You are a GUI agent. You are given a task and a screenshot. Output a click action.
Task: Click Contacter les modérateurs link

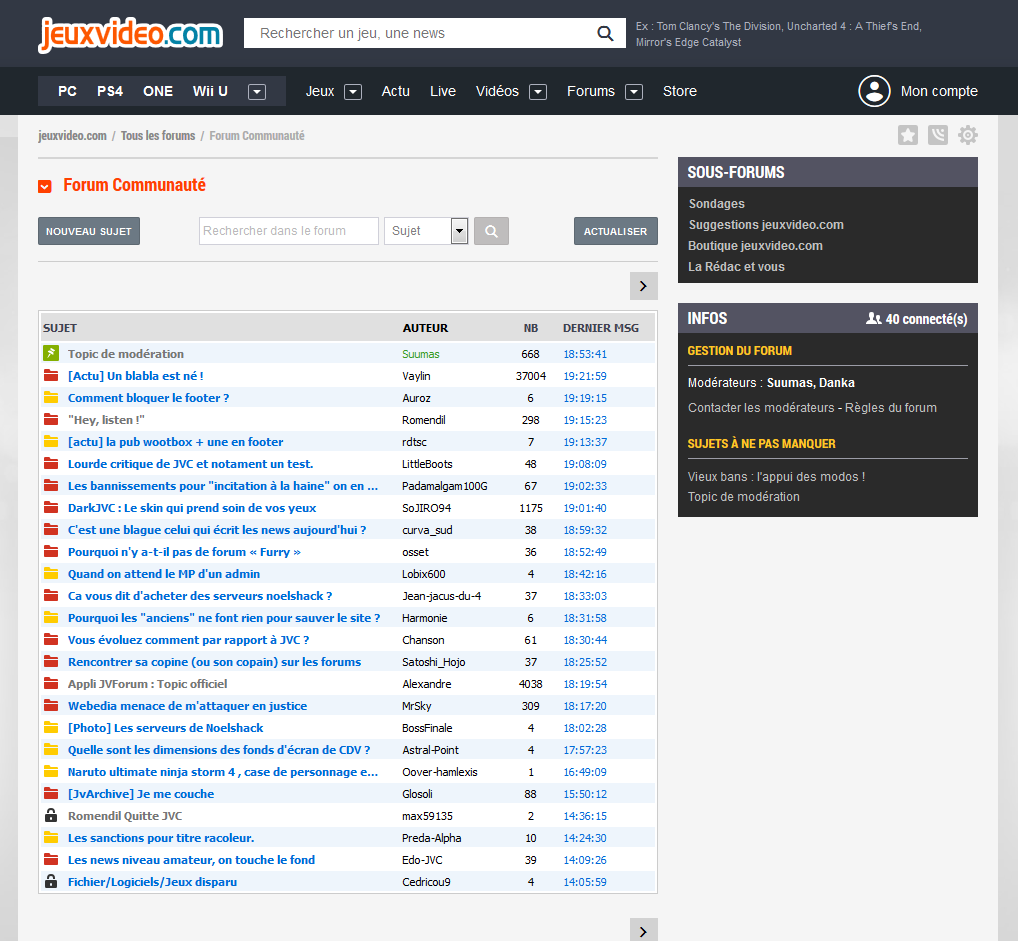(x=761, y=407)
